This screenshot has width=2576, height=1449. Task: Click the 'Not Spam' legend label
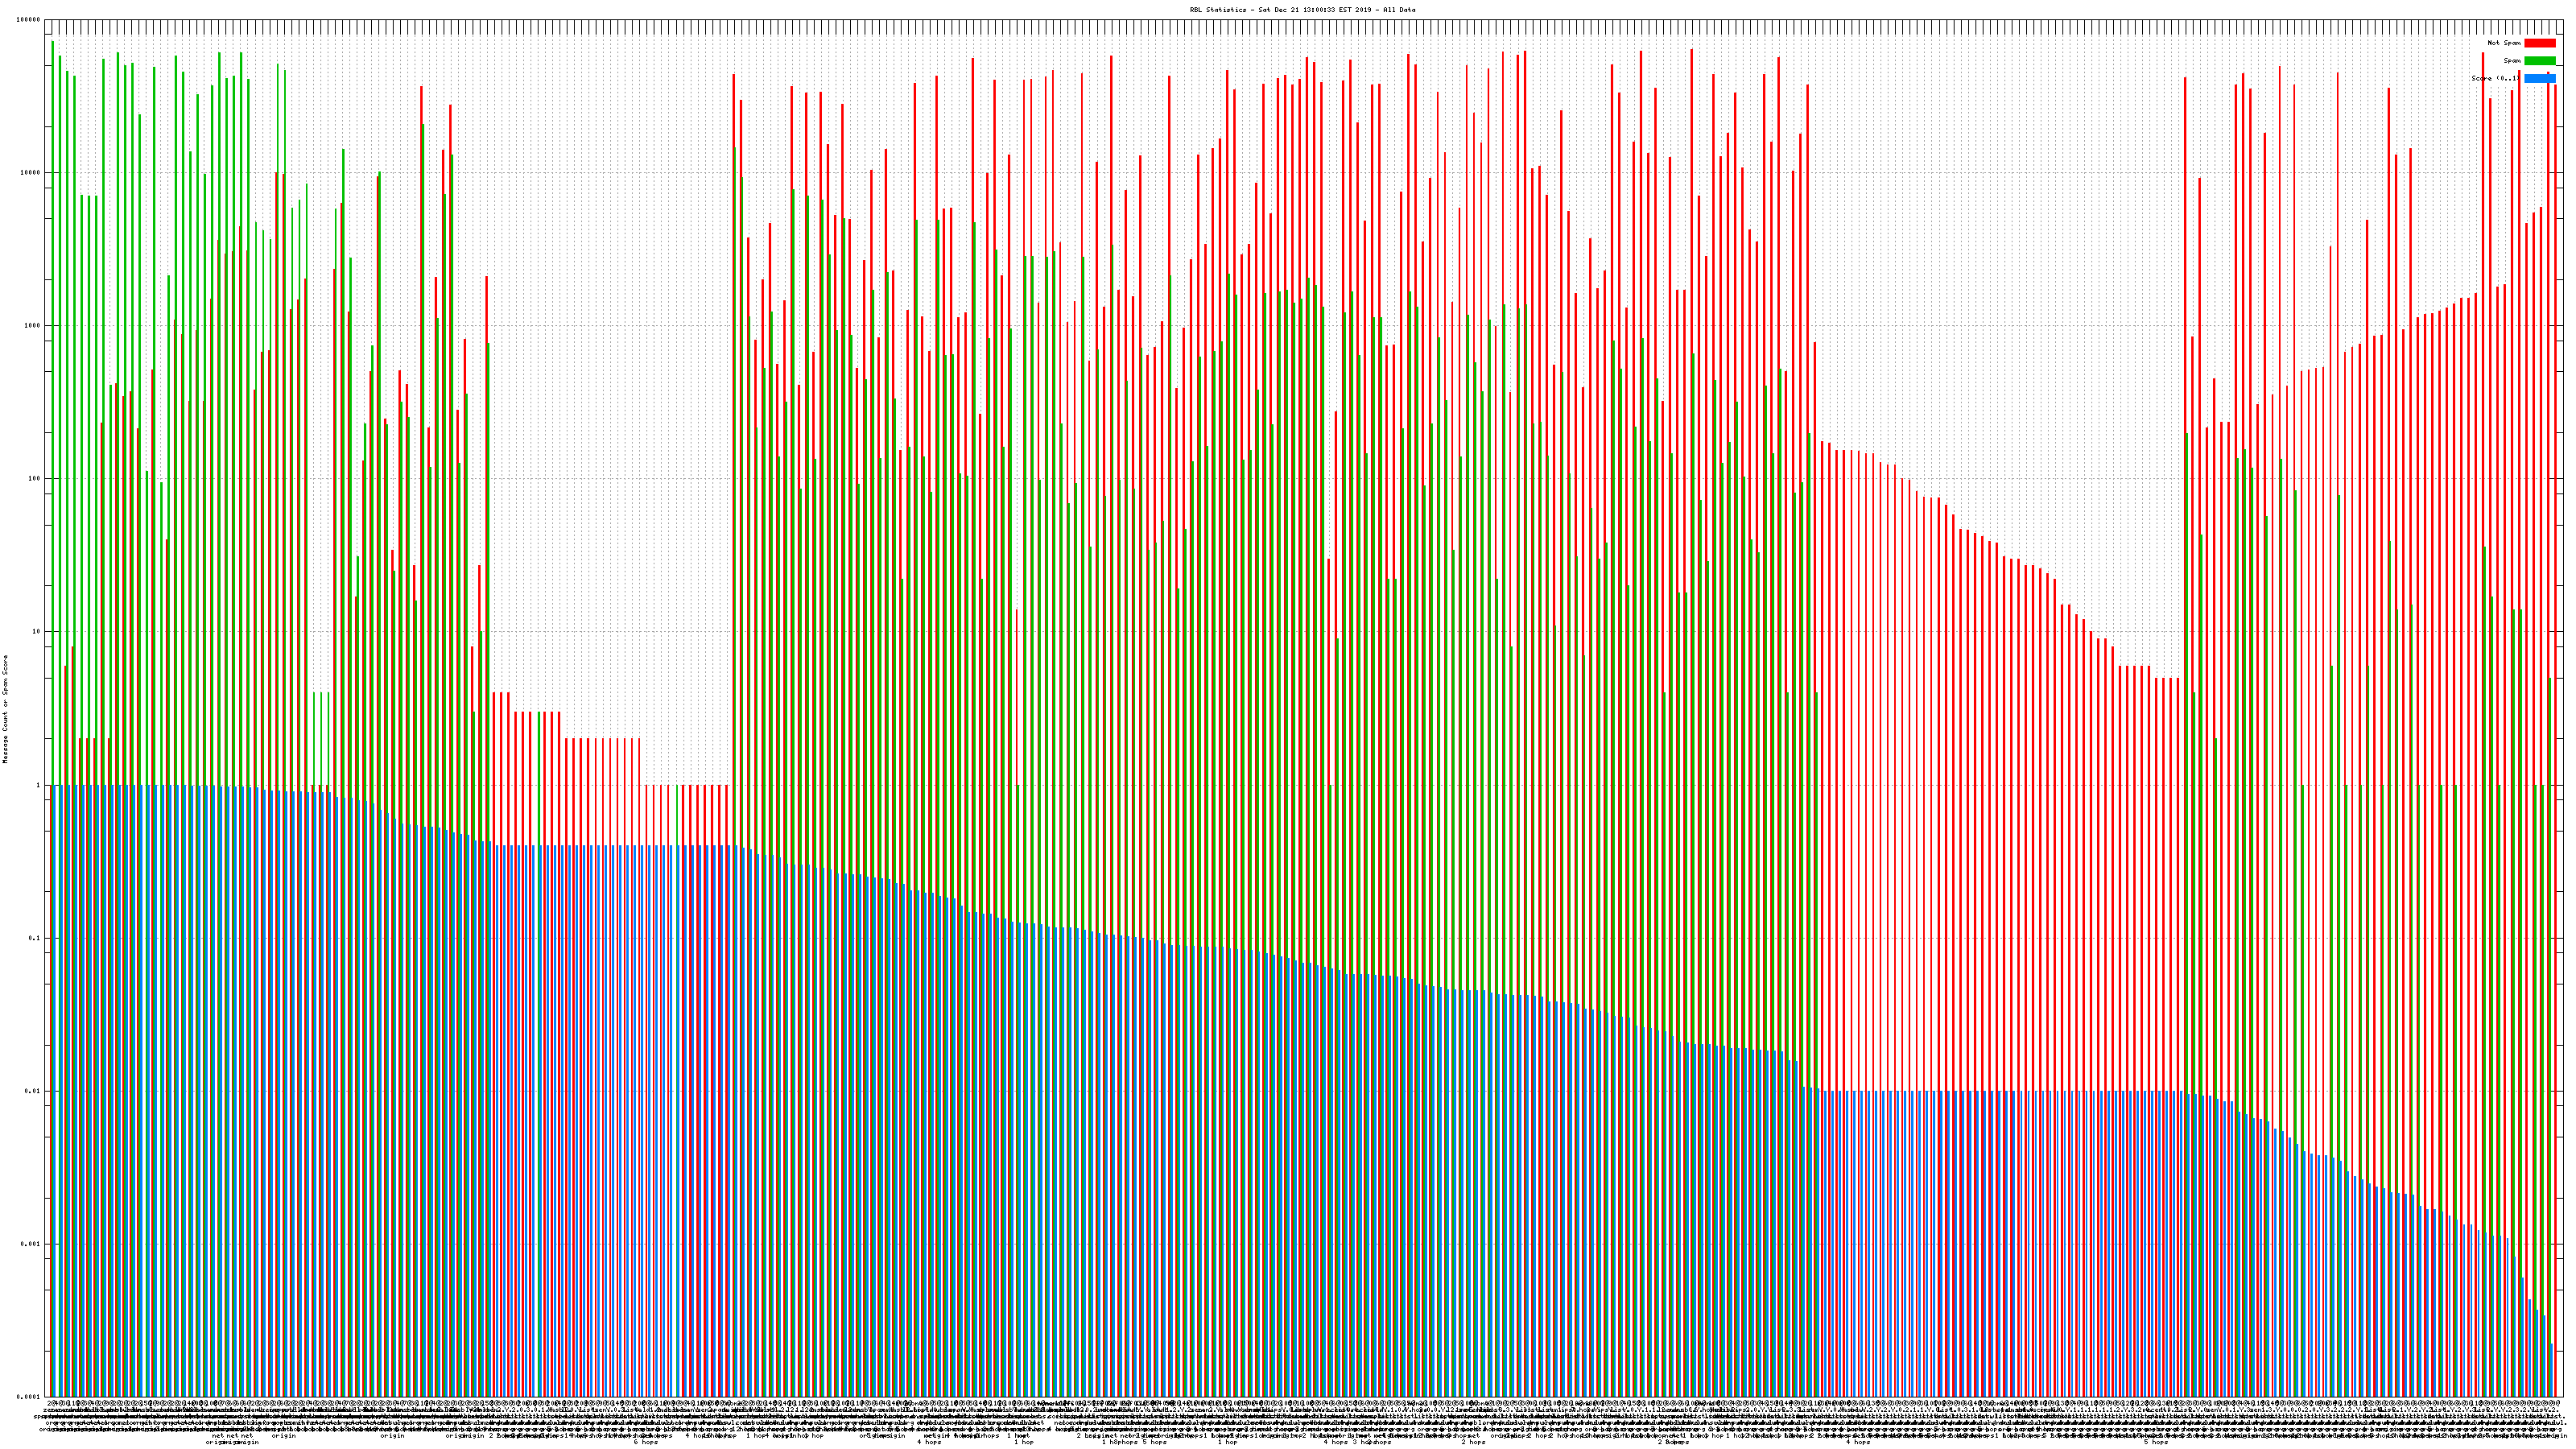pos(2504,43)
